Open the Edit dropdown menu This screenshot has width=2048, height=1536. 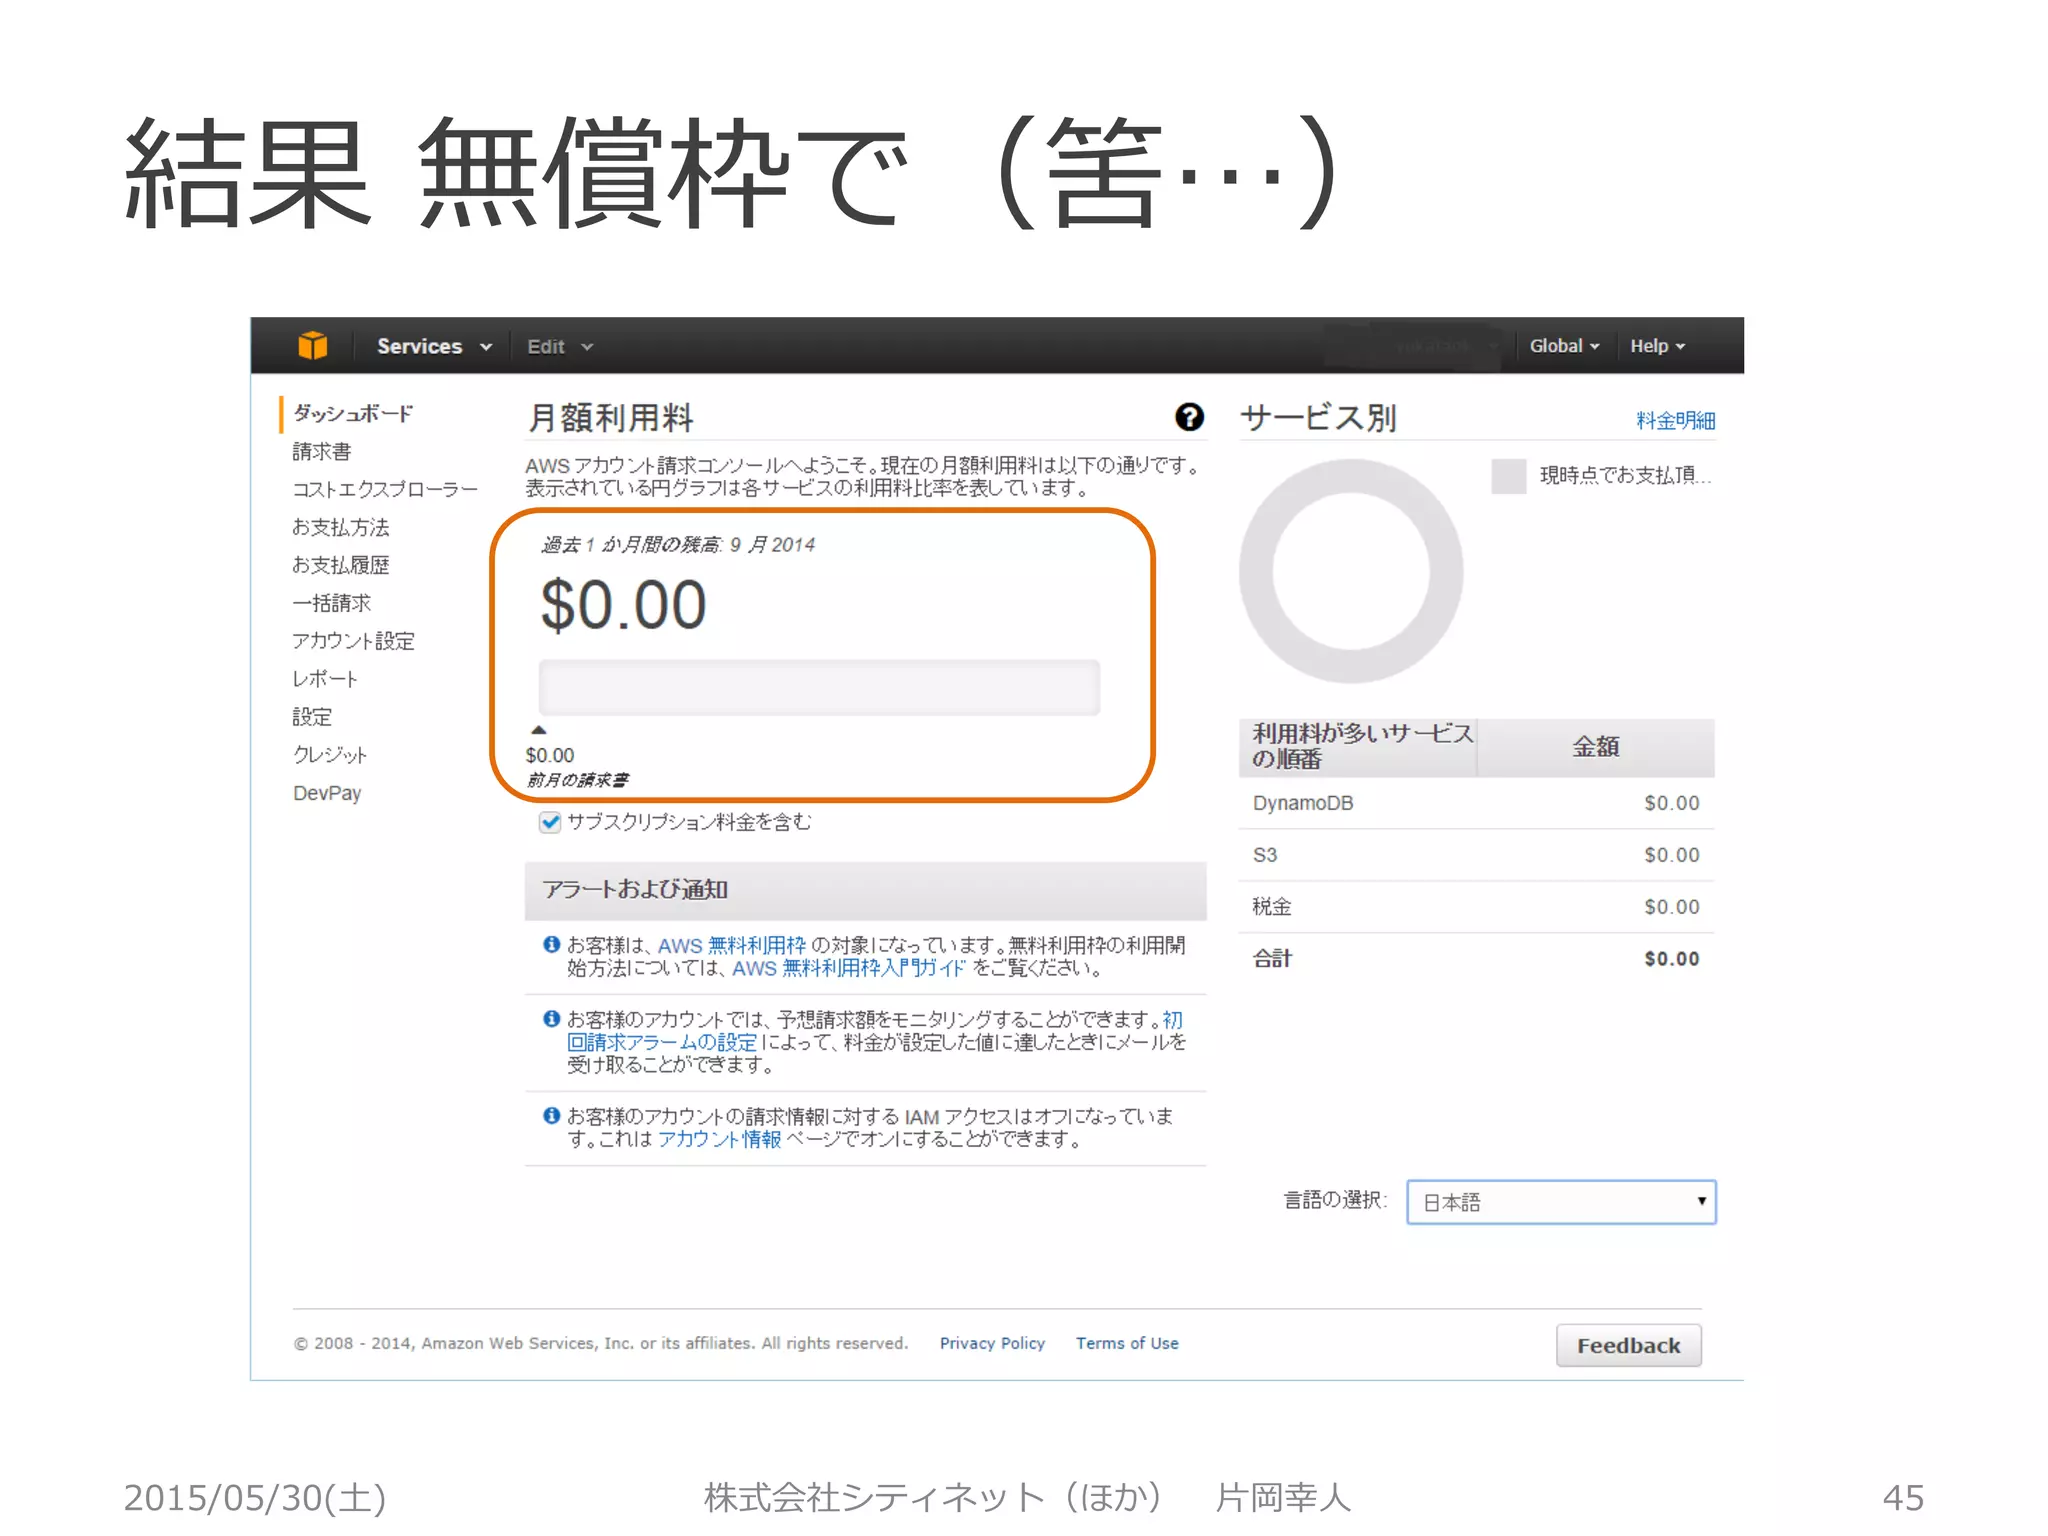560,346
